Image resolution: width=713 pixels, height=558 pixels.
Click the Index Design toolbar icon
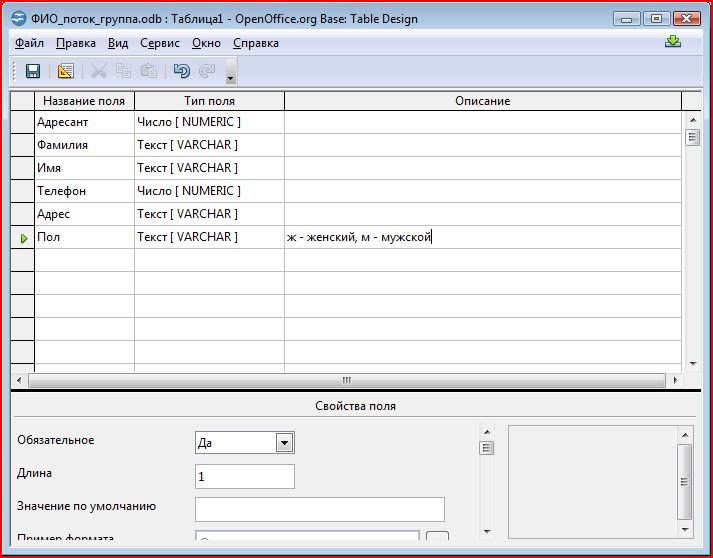(x=65, y=71)
